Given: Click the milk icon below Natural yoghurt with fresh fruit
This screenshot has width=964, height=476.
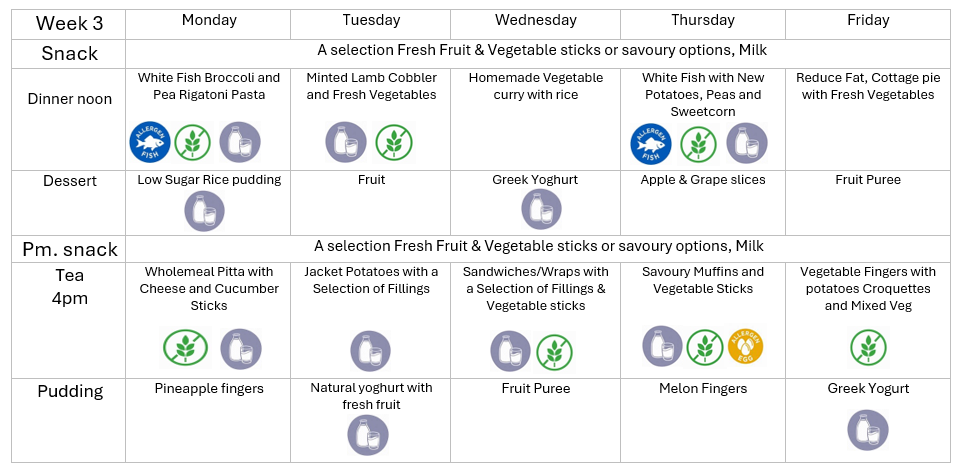Looking at the screenshot, I should (367, 435).
